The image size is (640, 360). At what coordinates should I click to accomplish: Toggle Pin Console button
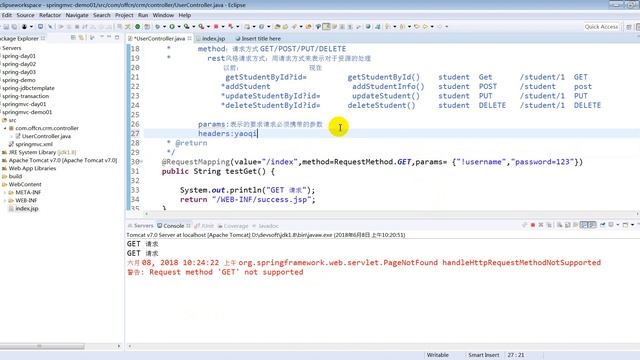(603, 225)
